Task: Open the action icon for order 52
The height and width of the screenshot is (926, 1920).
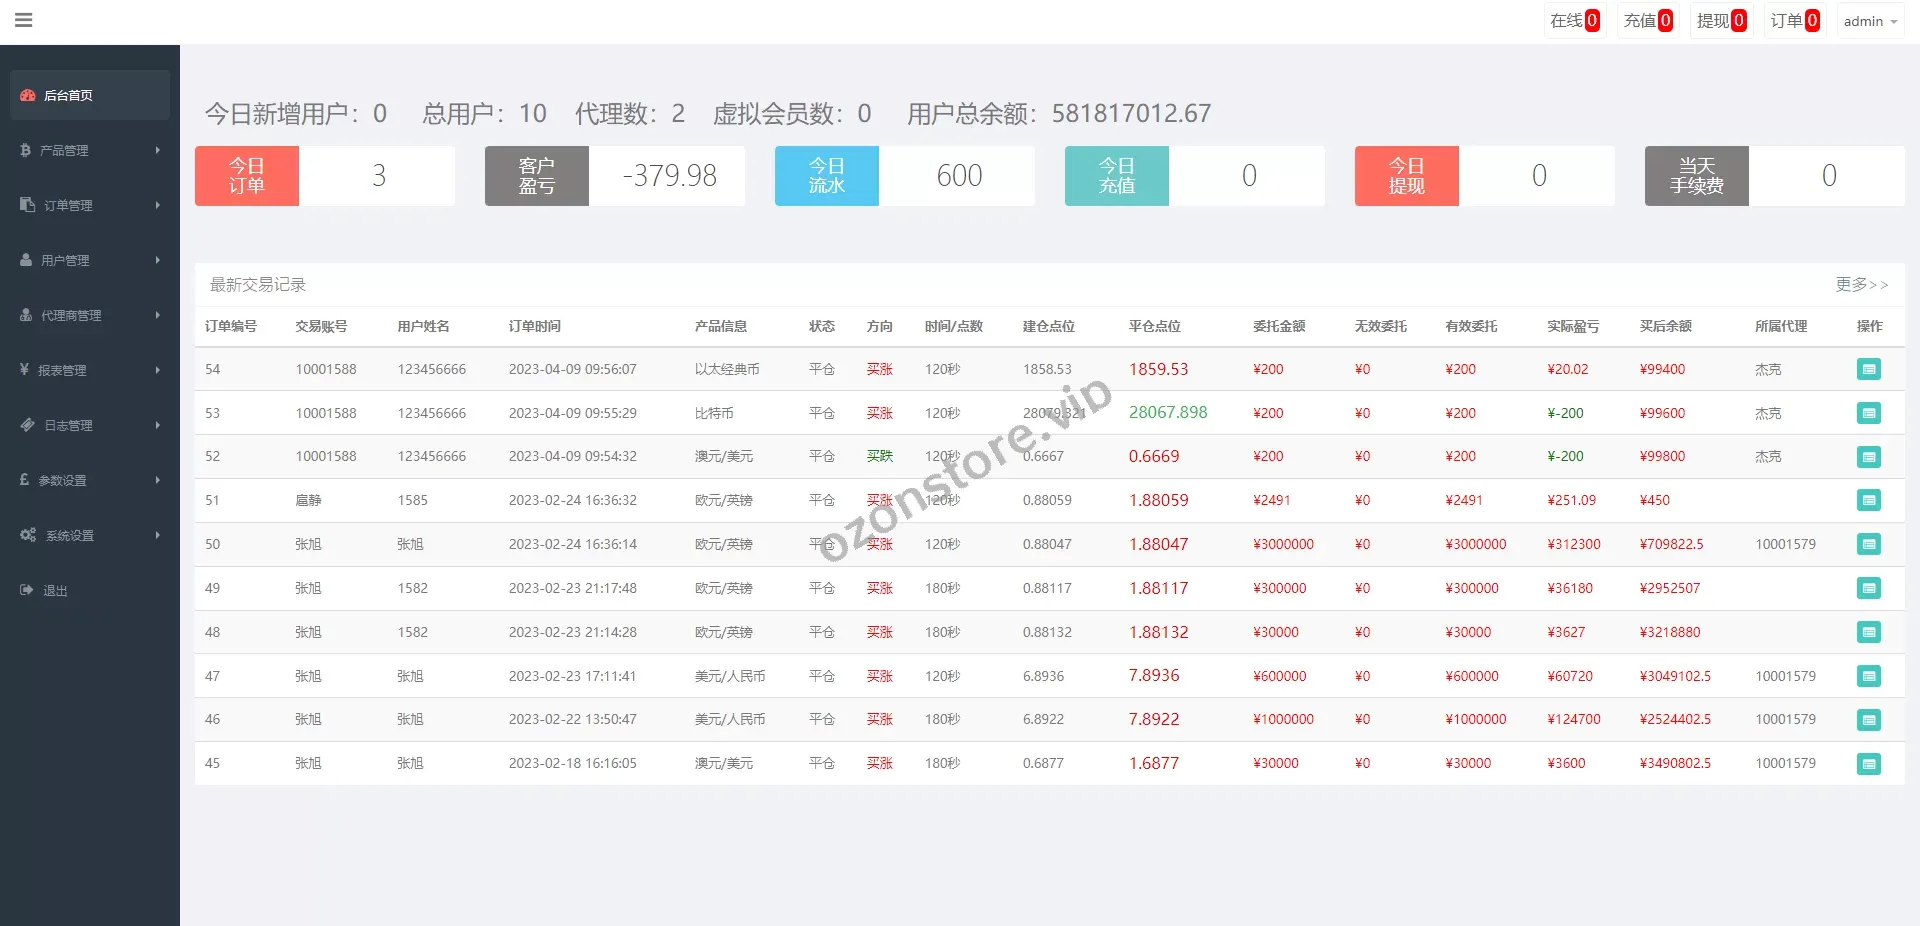Action: click(1868, 457)
